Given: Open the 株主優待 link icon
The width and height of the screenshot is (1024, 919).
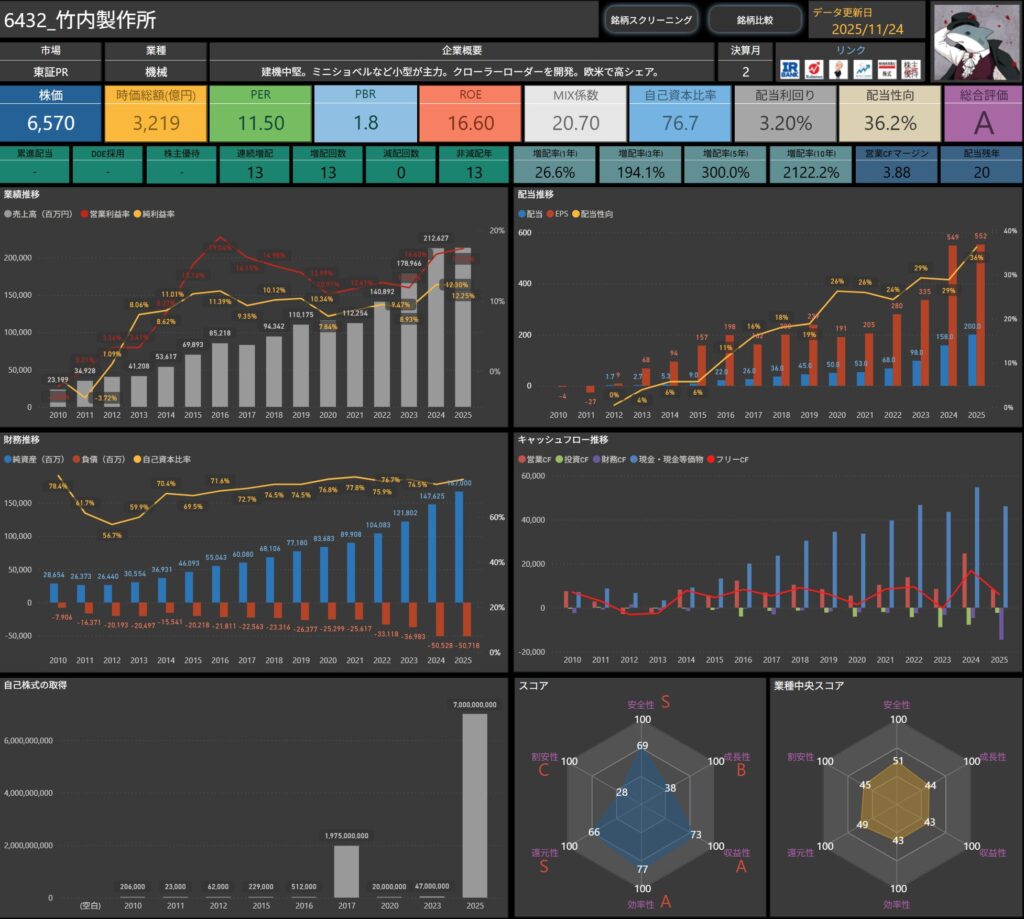Looking at the screenshot, I should pos(909,70).
